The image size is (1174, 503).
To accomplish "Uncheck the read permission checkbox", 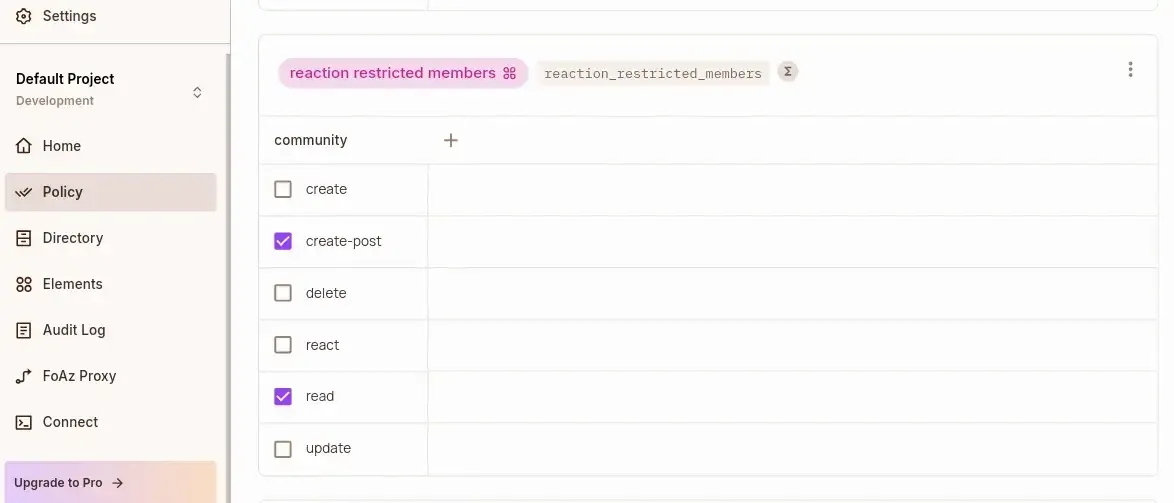I will click(283, 396).
